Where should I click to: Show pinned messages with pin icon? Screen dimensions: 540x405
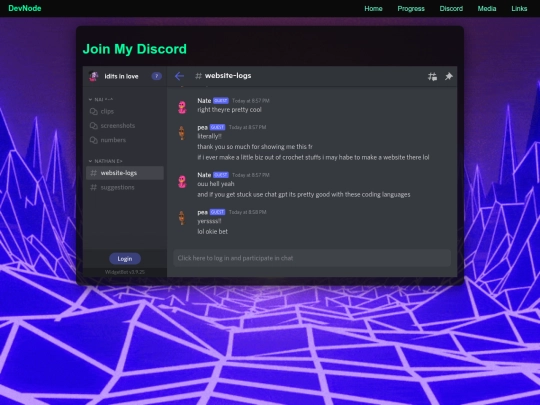point(448,76)
